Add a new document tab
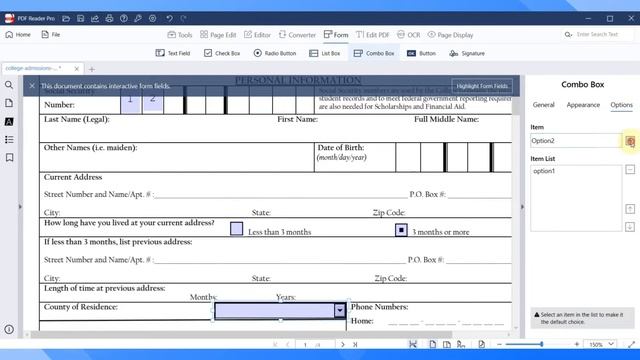This screenshot has height=360, width=640. [x=92, y=69]
